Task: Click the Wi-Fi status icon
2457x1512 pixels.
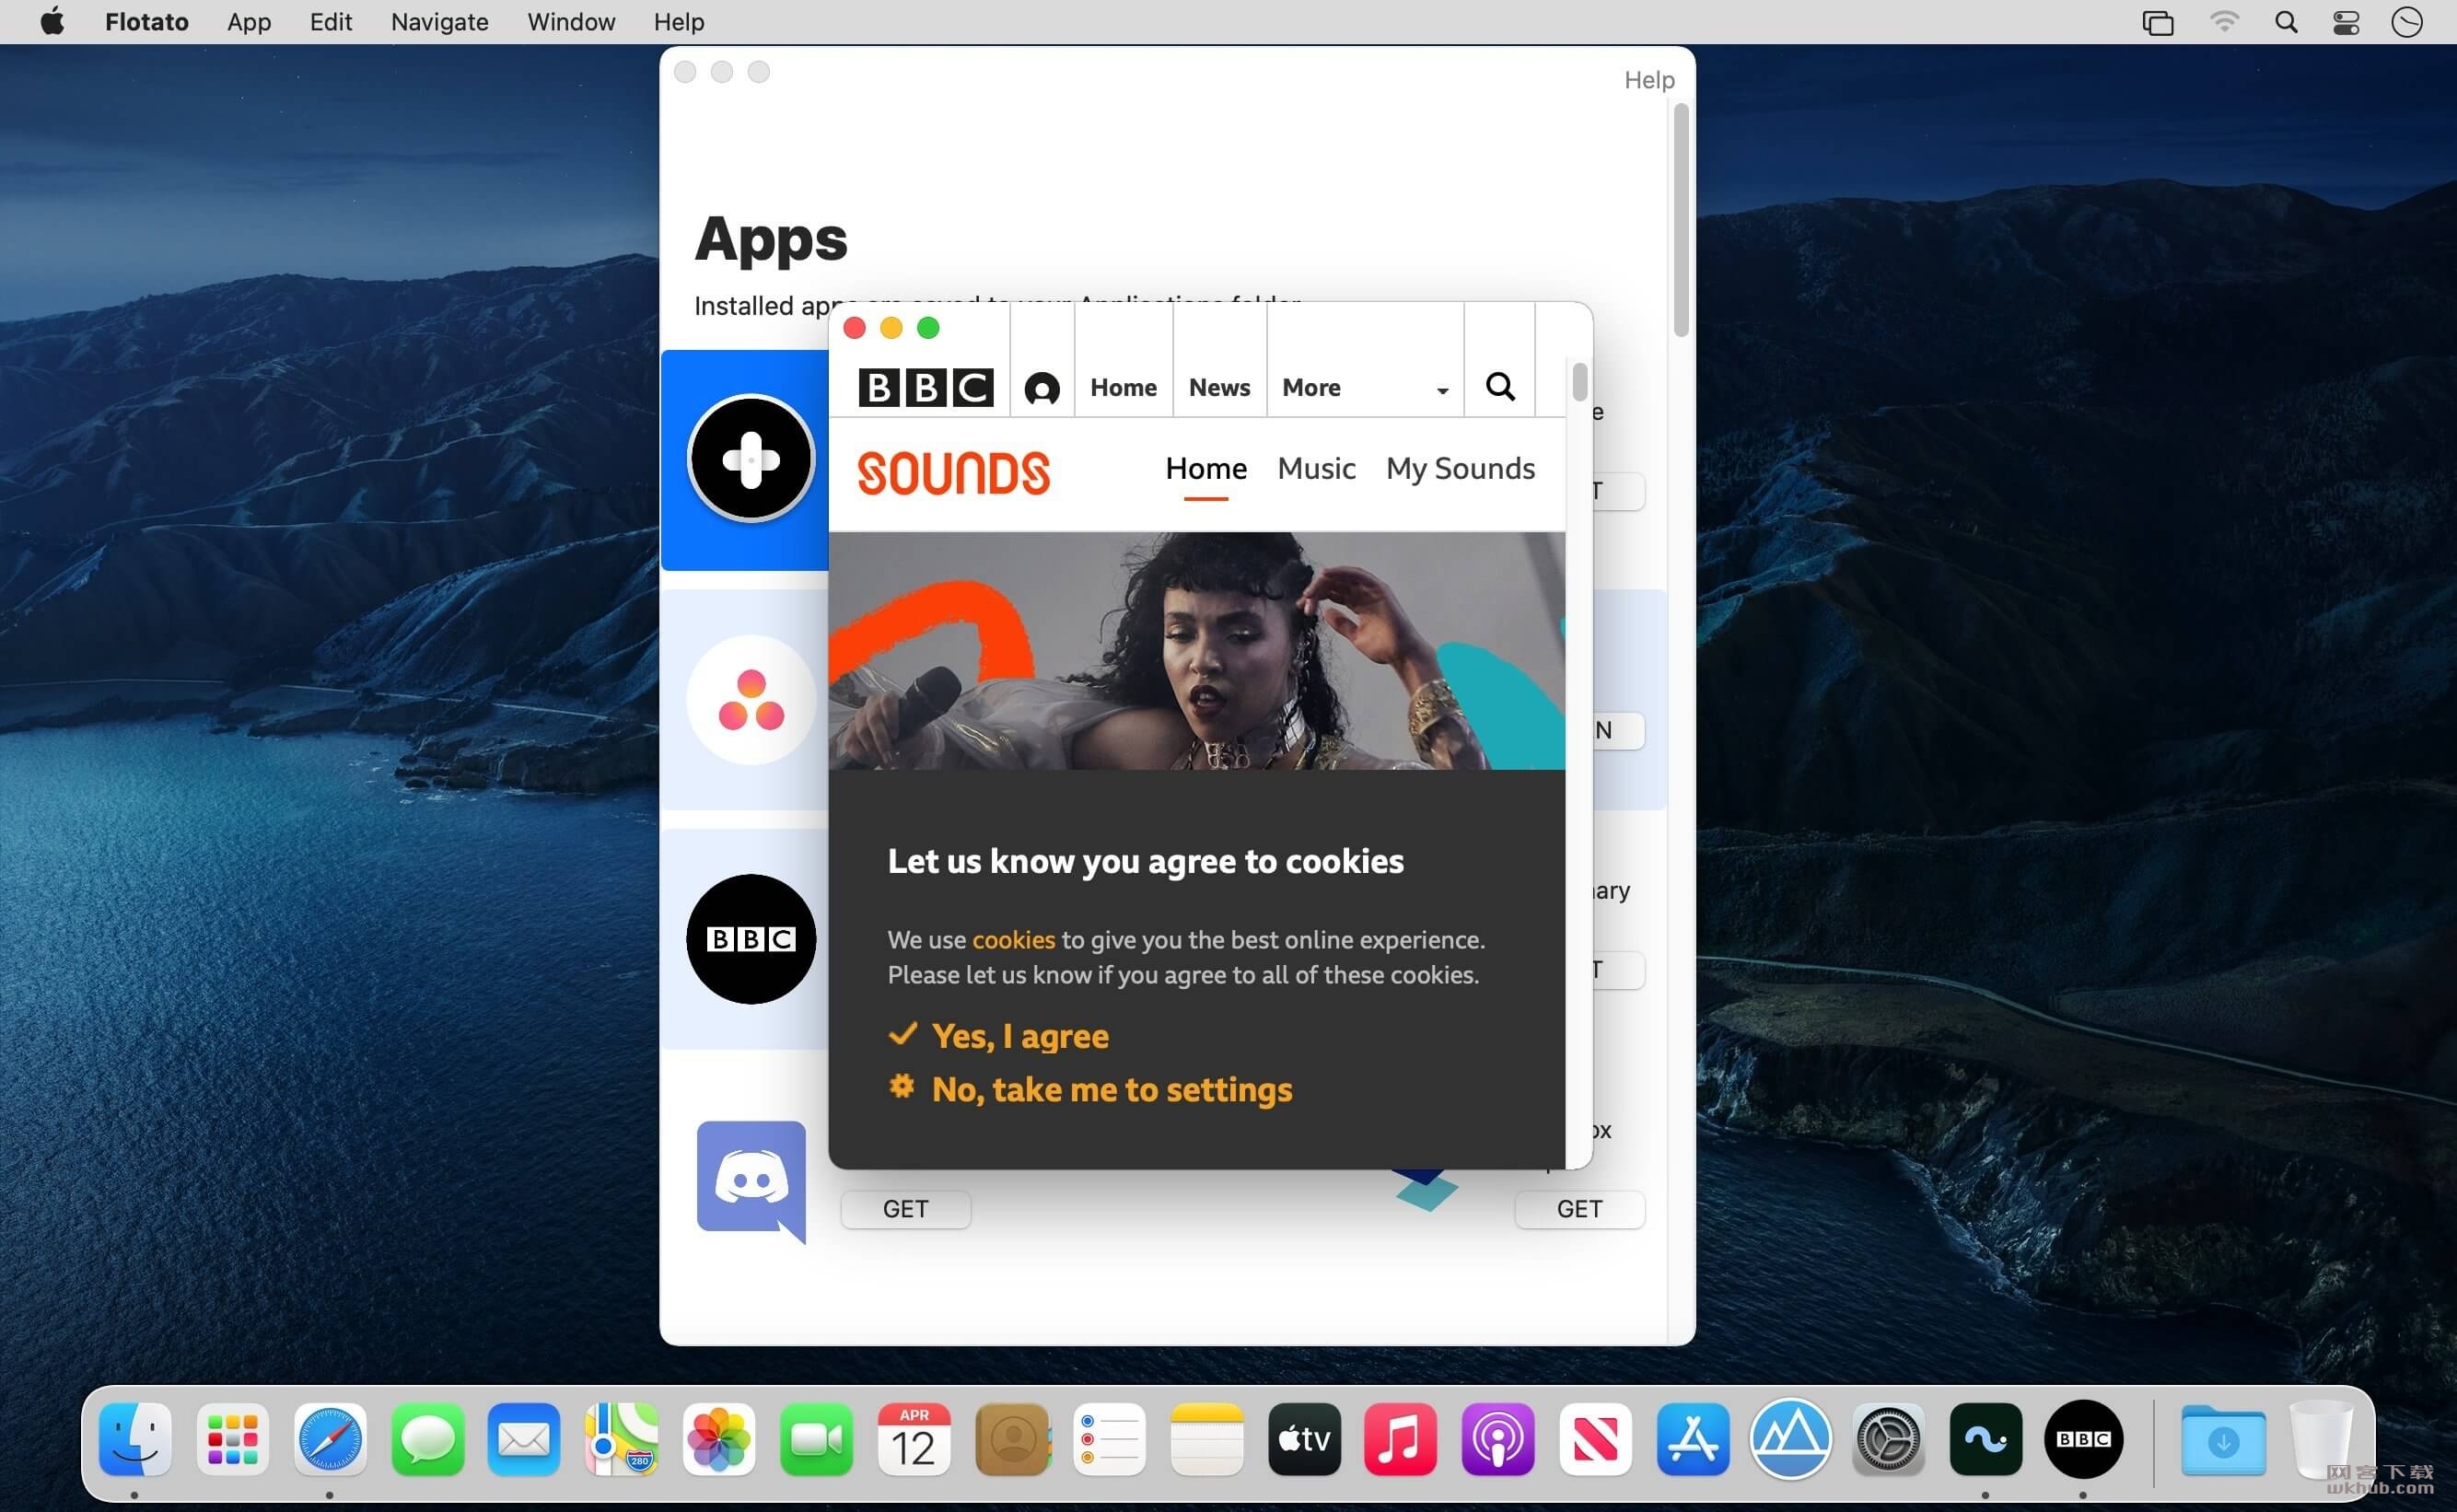Action: tap(2224, 22)
